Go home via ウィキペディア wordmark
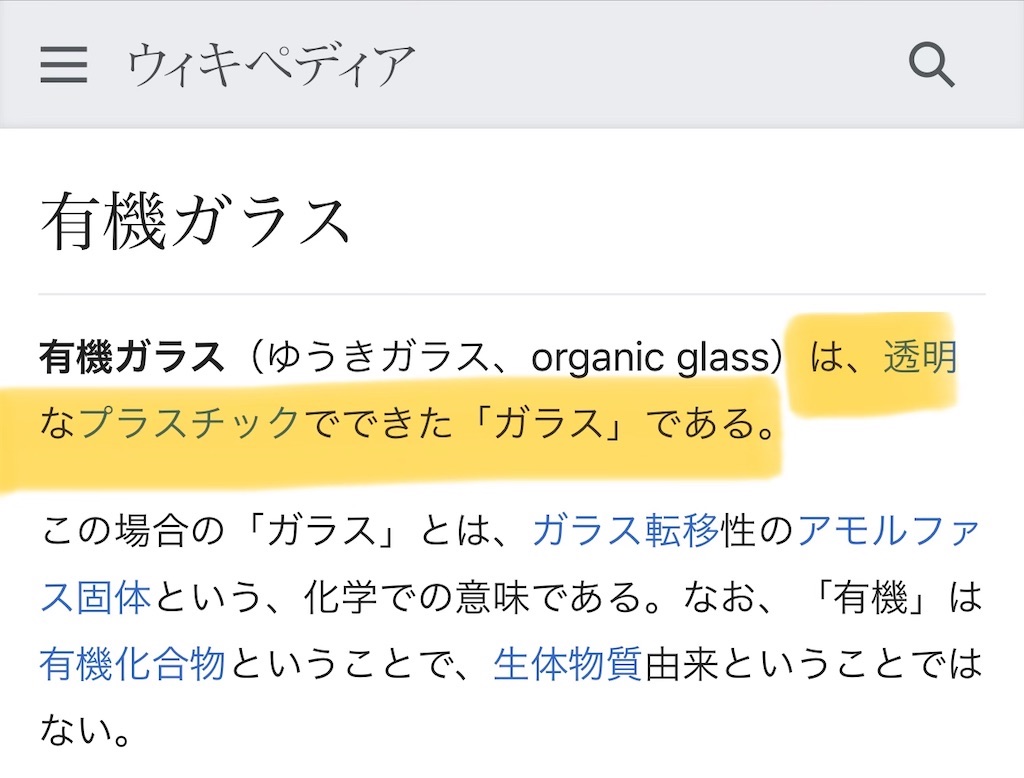 tap(272, 65)
